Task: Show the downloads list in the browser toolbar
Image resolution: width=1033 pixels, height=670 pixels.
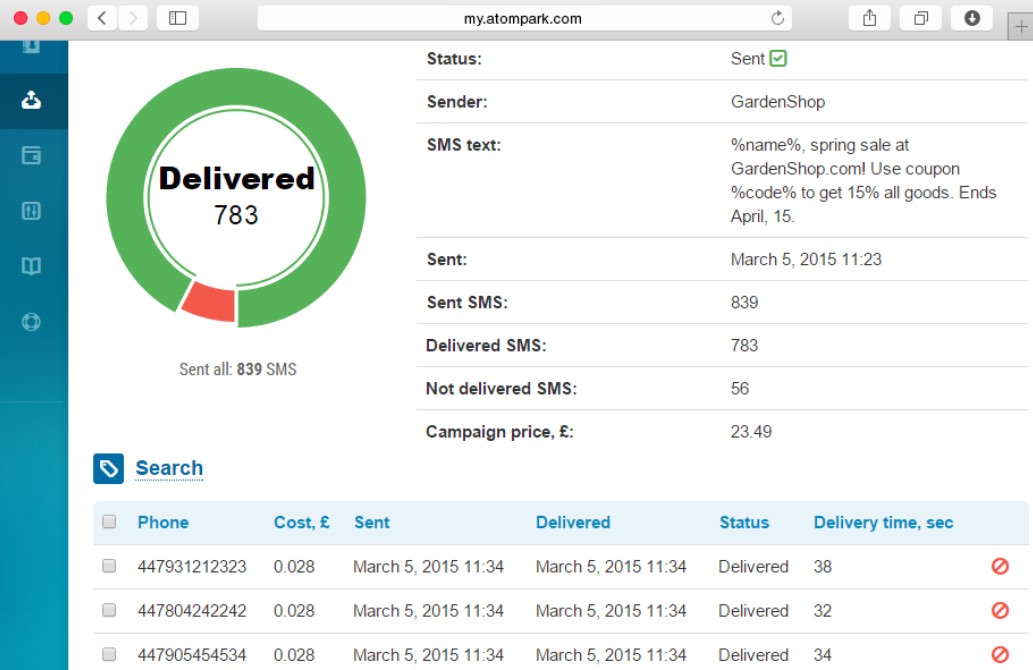Action: pos(971,17)
